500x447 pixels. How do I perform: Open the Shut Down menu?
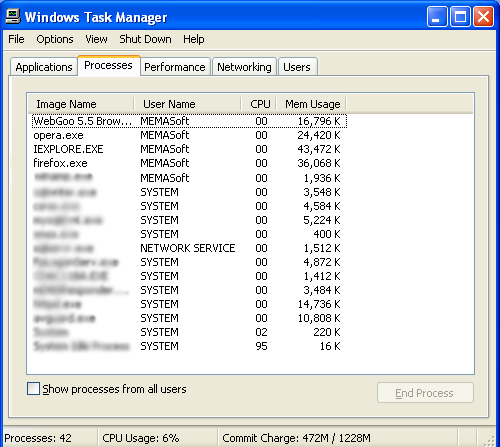[145, 39]
